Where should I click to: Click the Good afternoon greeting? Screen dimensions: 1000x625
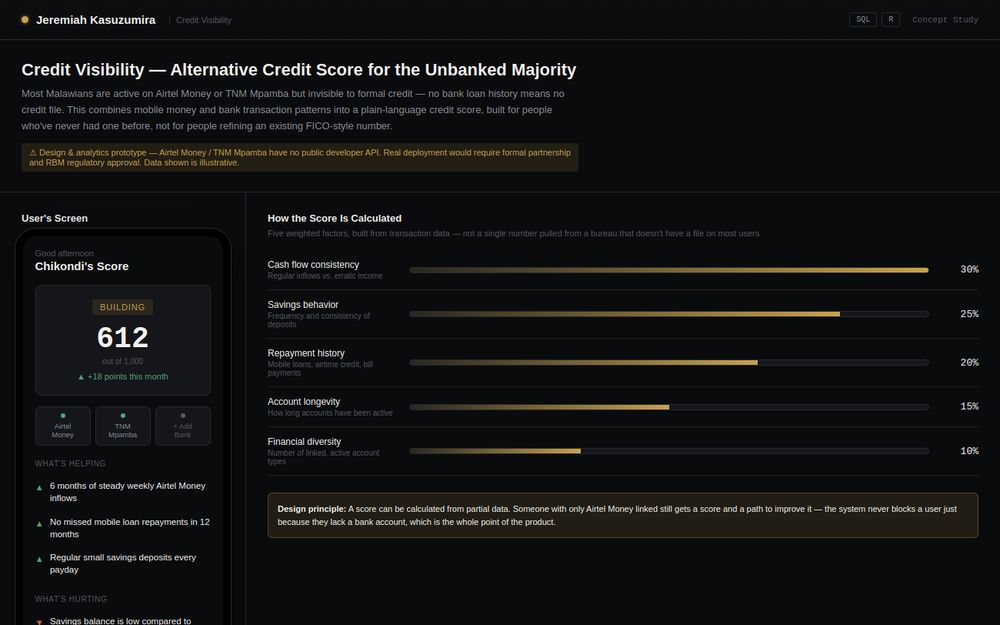click(64, 254)
